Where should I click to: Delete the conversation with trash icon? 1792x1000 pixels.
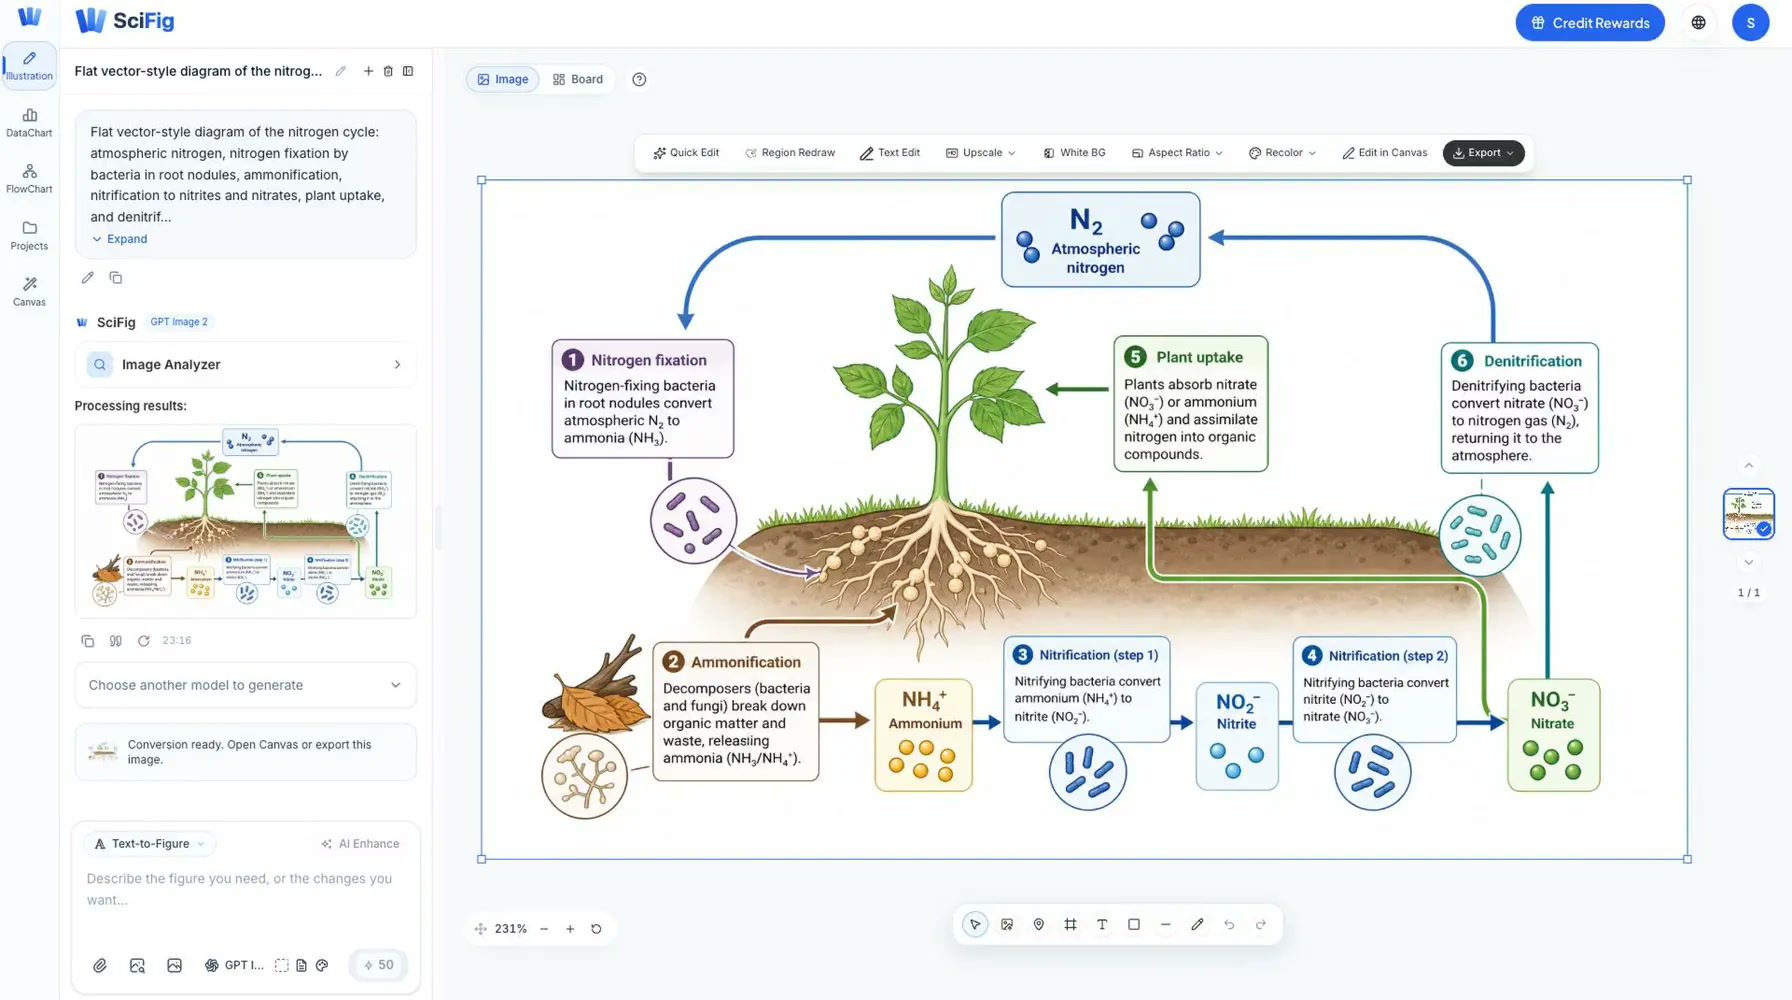(x=388, y=71)
